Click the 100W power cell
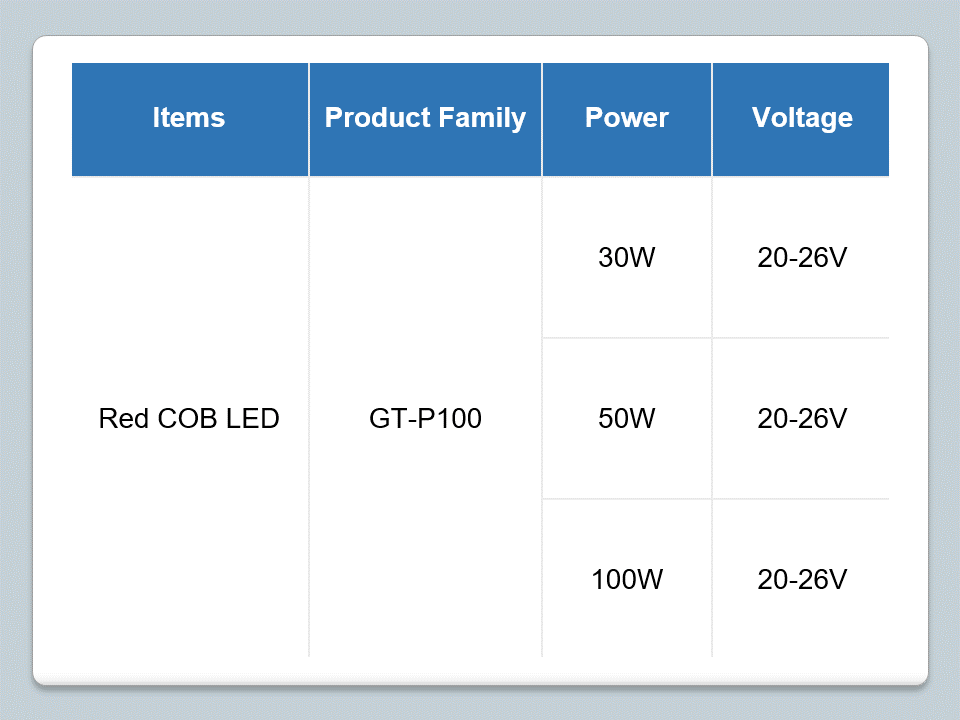The image size is (960, 720). [x=626, y=579]
